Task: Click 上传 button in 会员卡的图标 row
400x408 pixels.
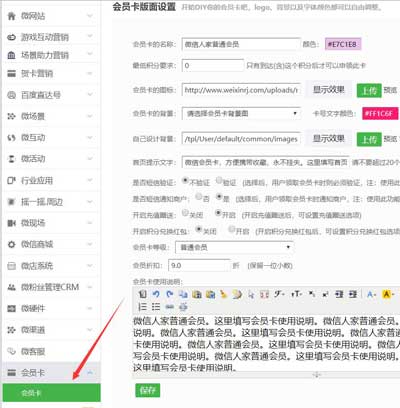Action: tap(369, 90)
